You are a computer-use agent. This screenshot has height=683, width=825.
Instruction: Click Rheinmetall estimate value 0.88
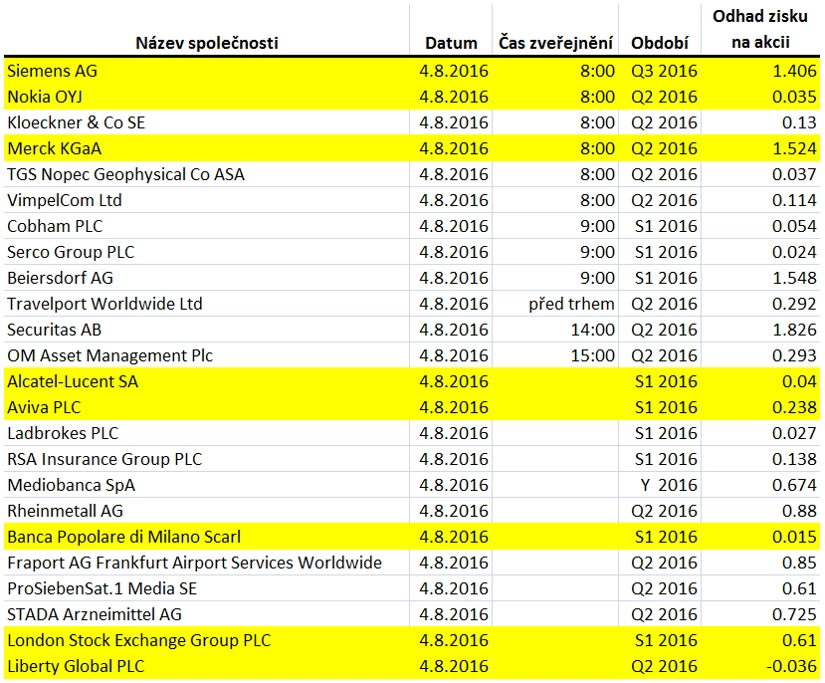(x=799, y=510)
